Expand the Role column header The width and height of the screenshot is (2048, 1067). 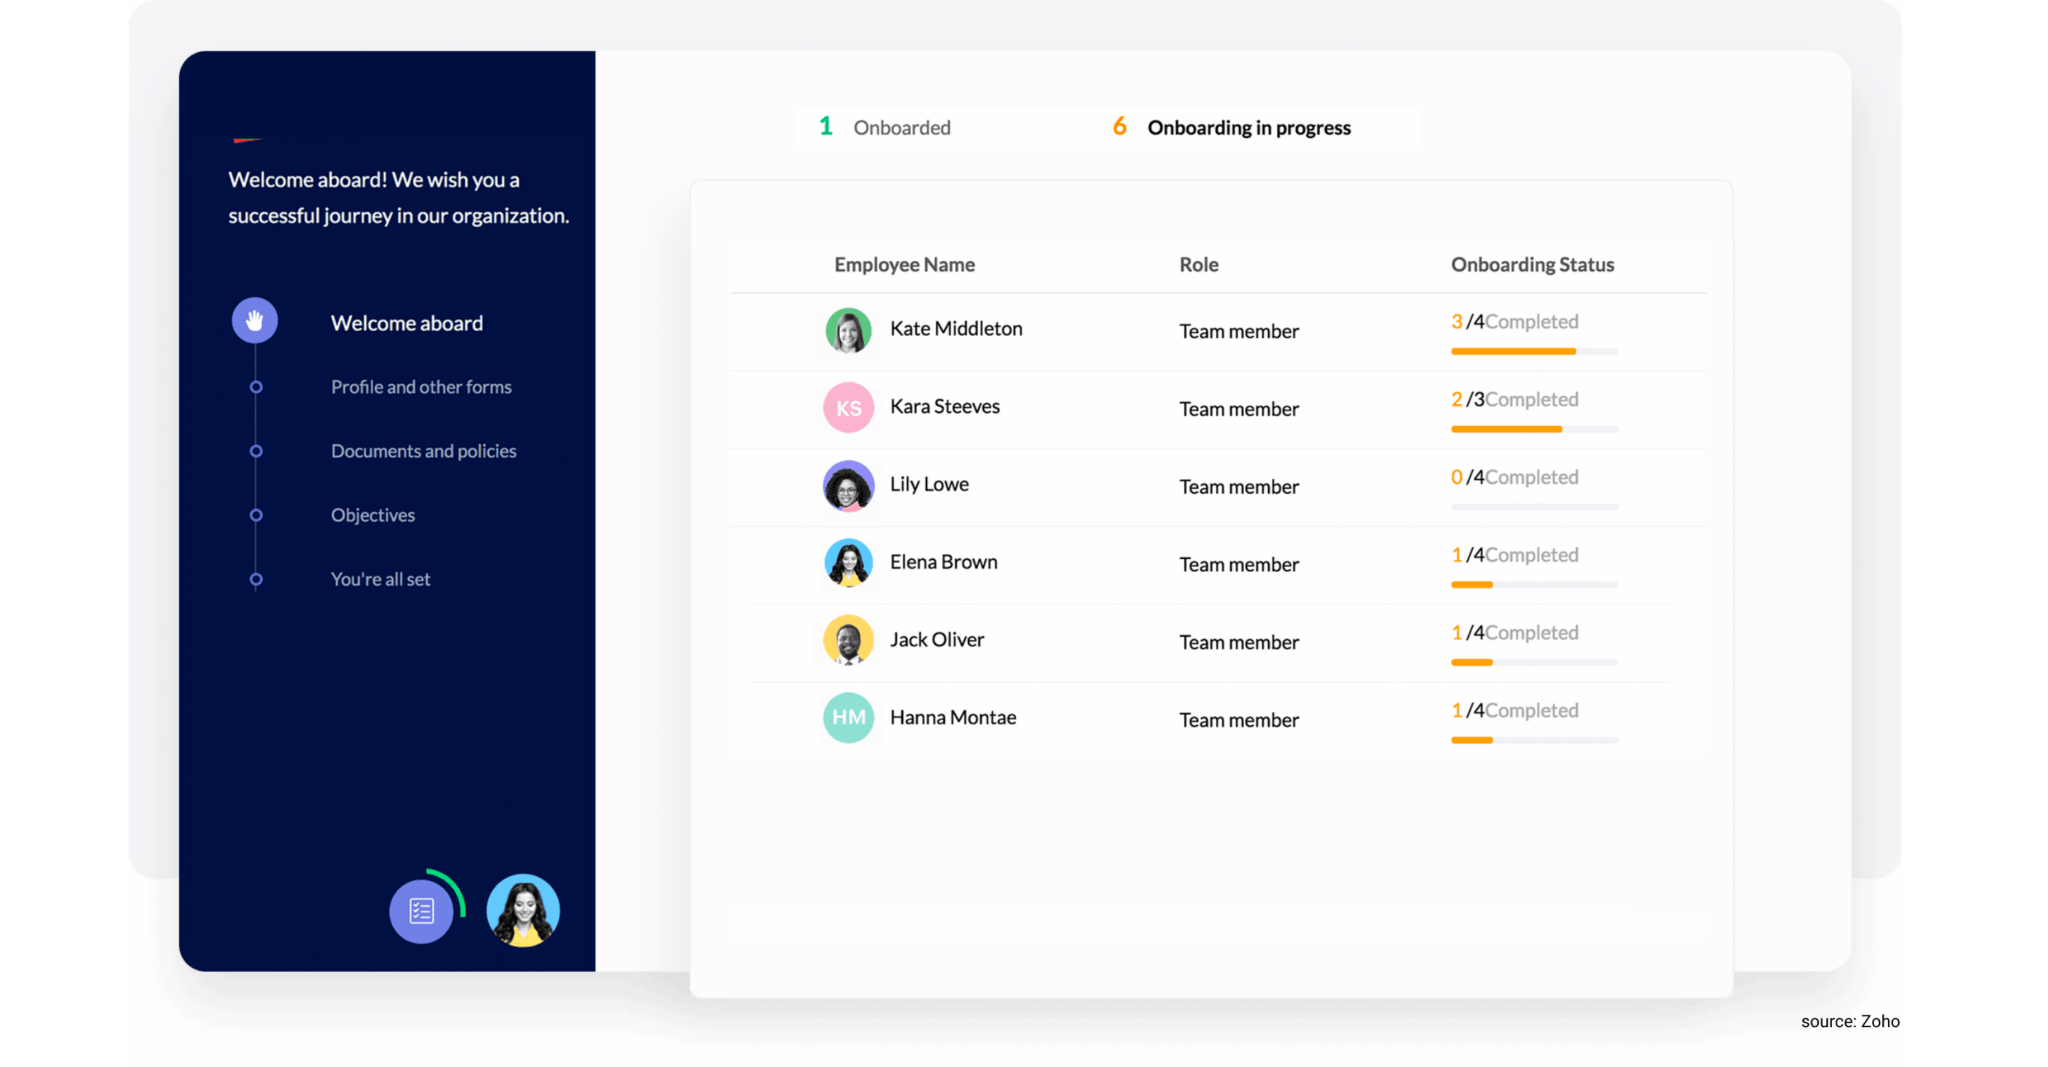pyautogui.click(x=1198, y=264)
